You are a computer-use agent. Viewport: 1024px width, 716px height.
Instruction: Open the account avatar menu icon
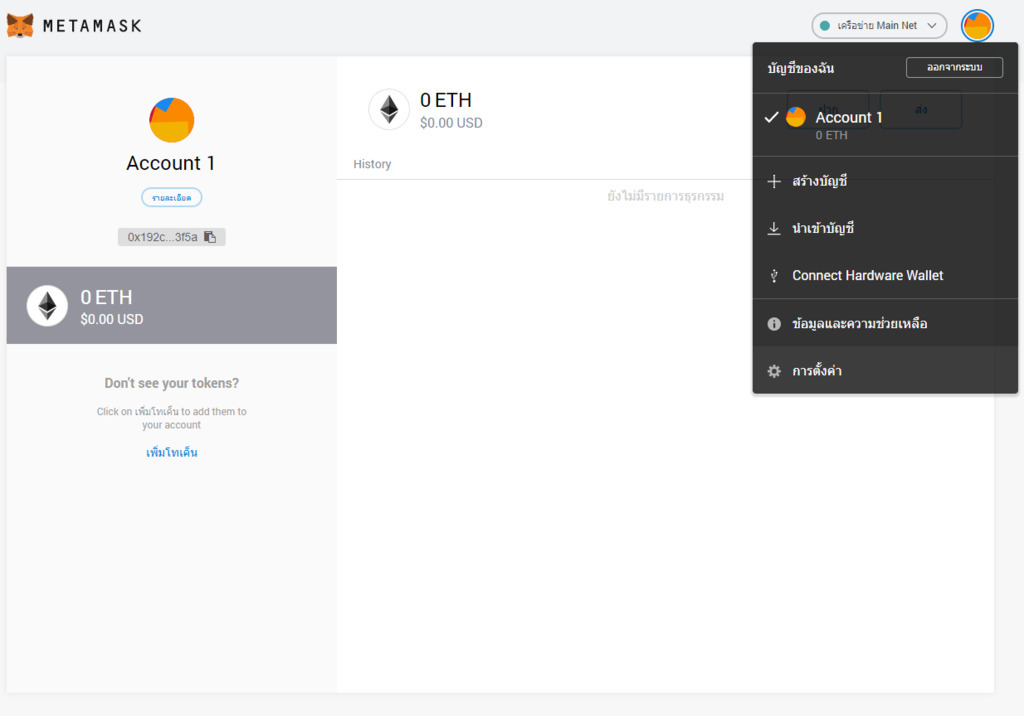[976, 26]
